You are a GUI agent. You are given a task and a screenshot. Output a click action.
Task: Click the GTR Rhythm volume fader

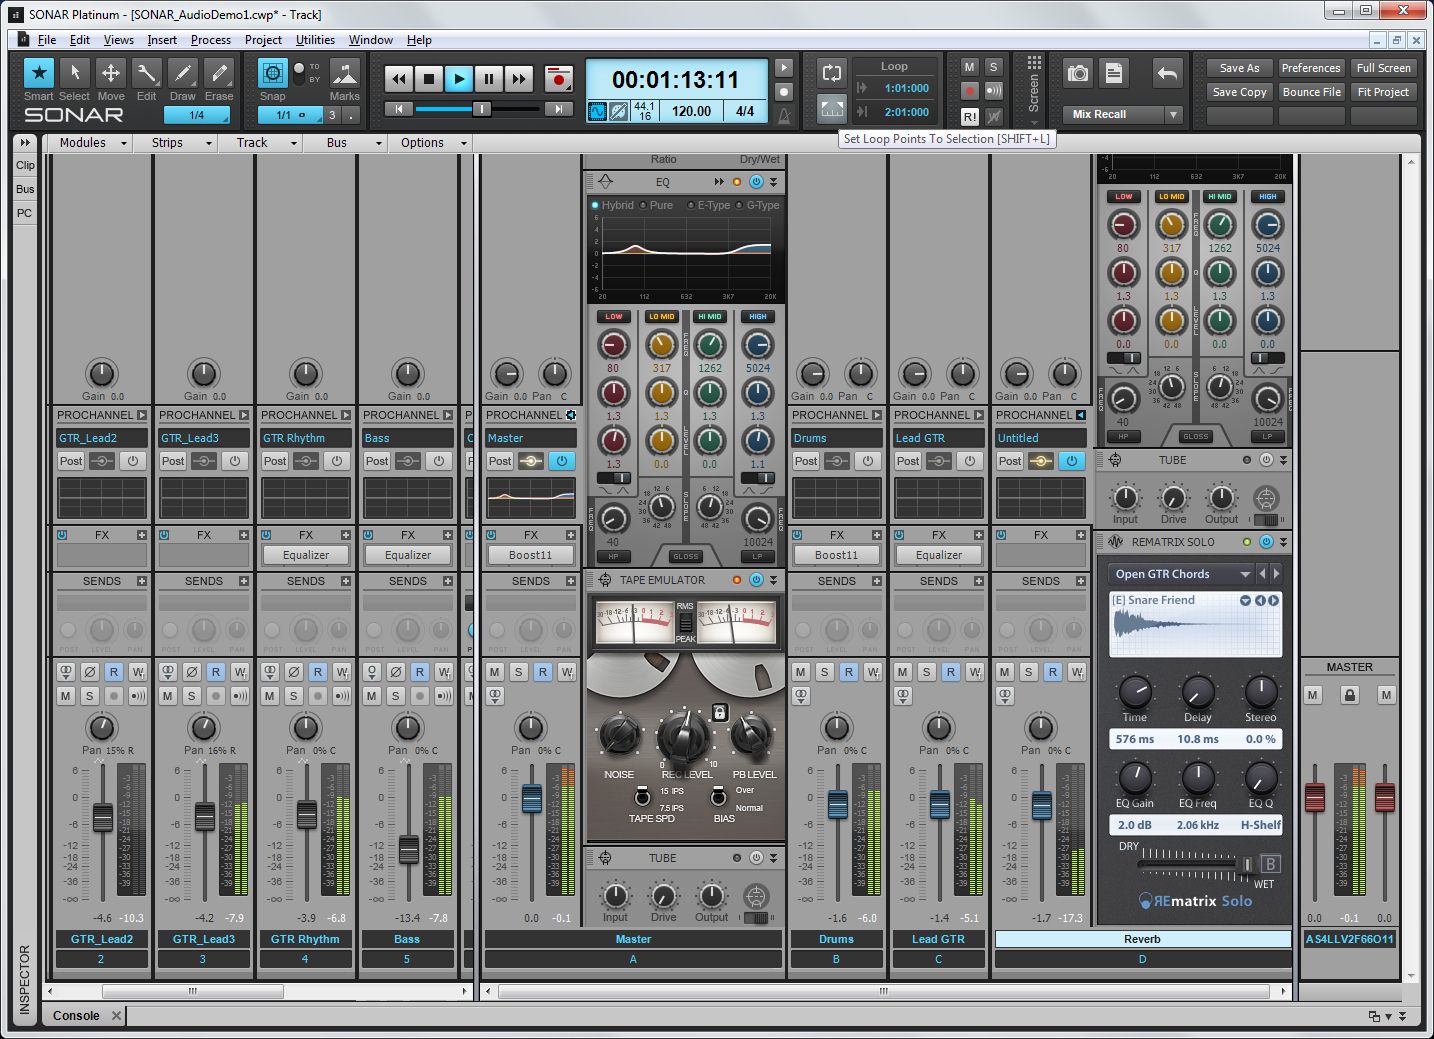[306, 814]
